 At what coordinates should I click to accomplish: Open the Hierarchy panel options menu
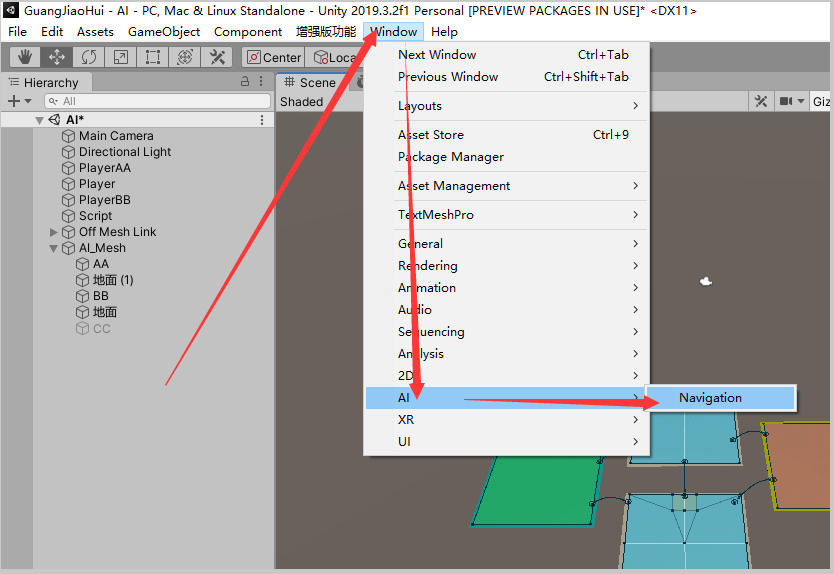(261, 81)
